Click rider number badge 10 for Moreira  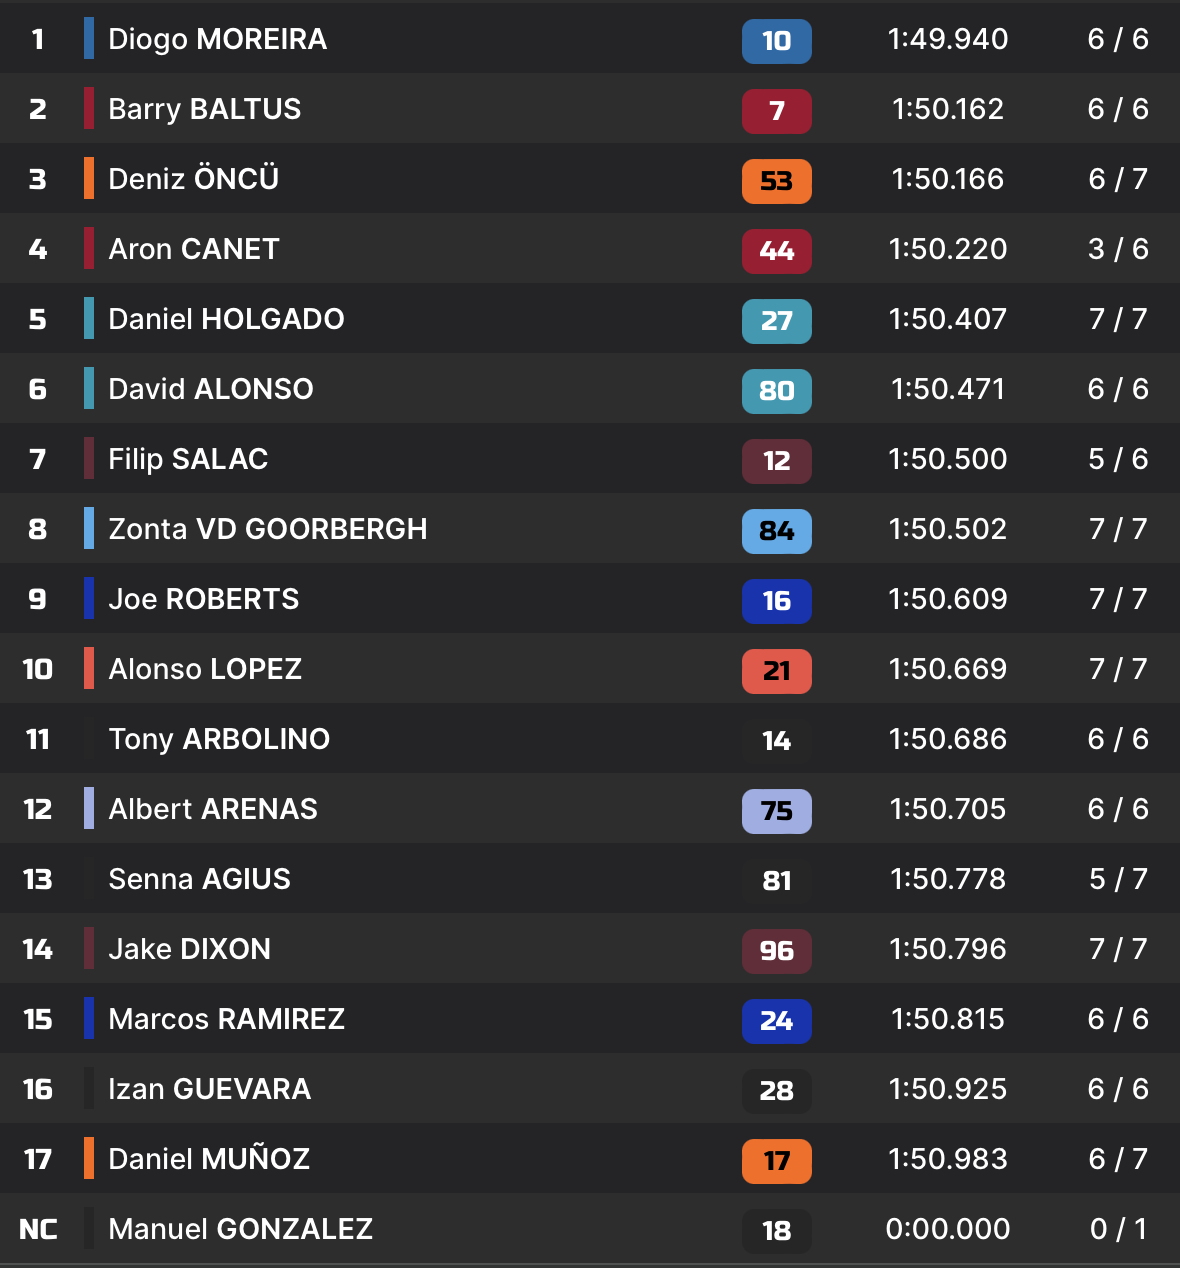pyautogui.click(x=776, y=41)
